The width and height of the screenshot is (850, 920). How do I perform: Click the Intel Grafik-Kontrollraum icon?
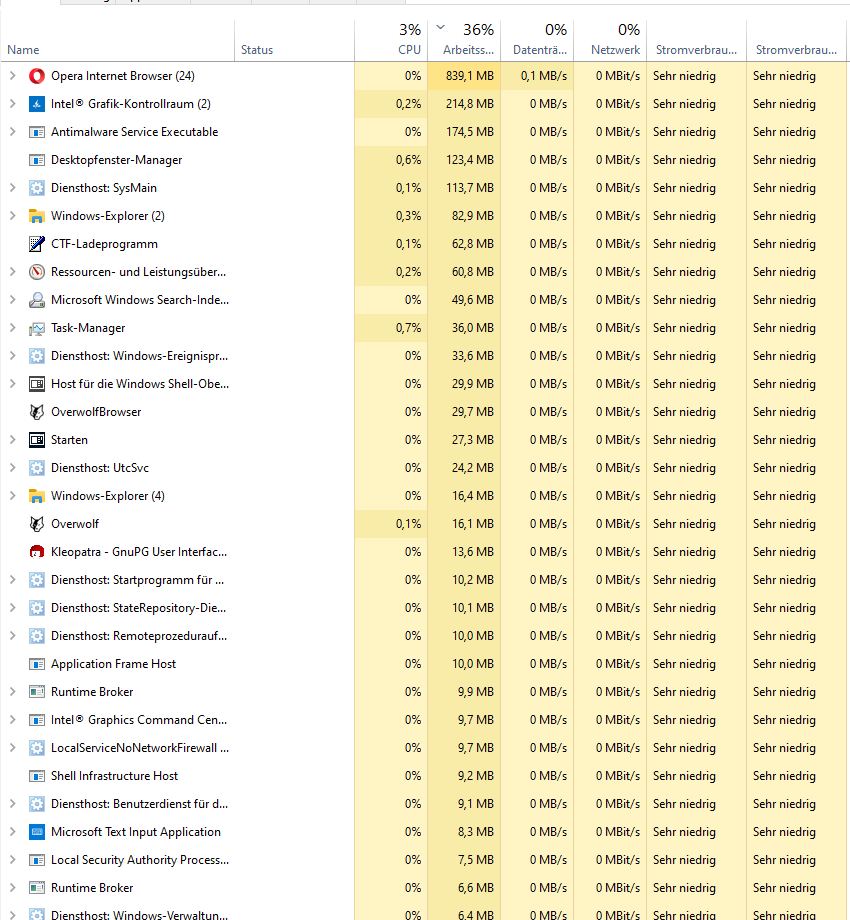tap(37, 104)
